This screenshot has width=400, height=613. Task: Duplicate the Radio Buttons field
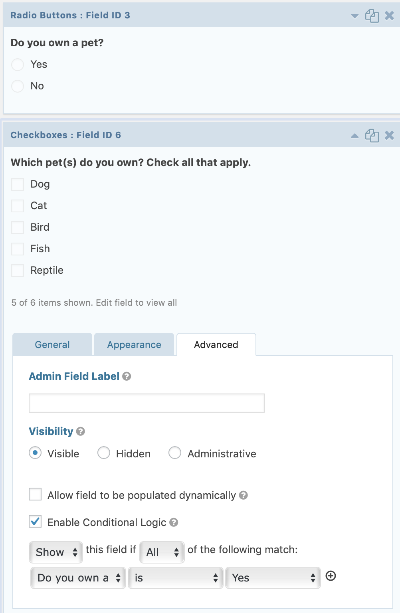372,16
